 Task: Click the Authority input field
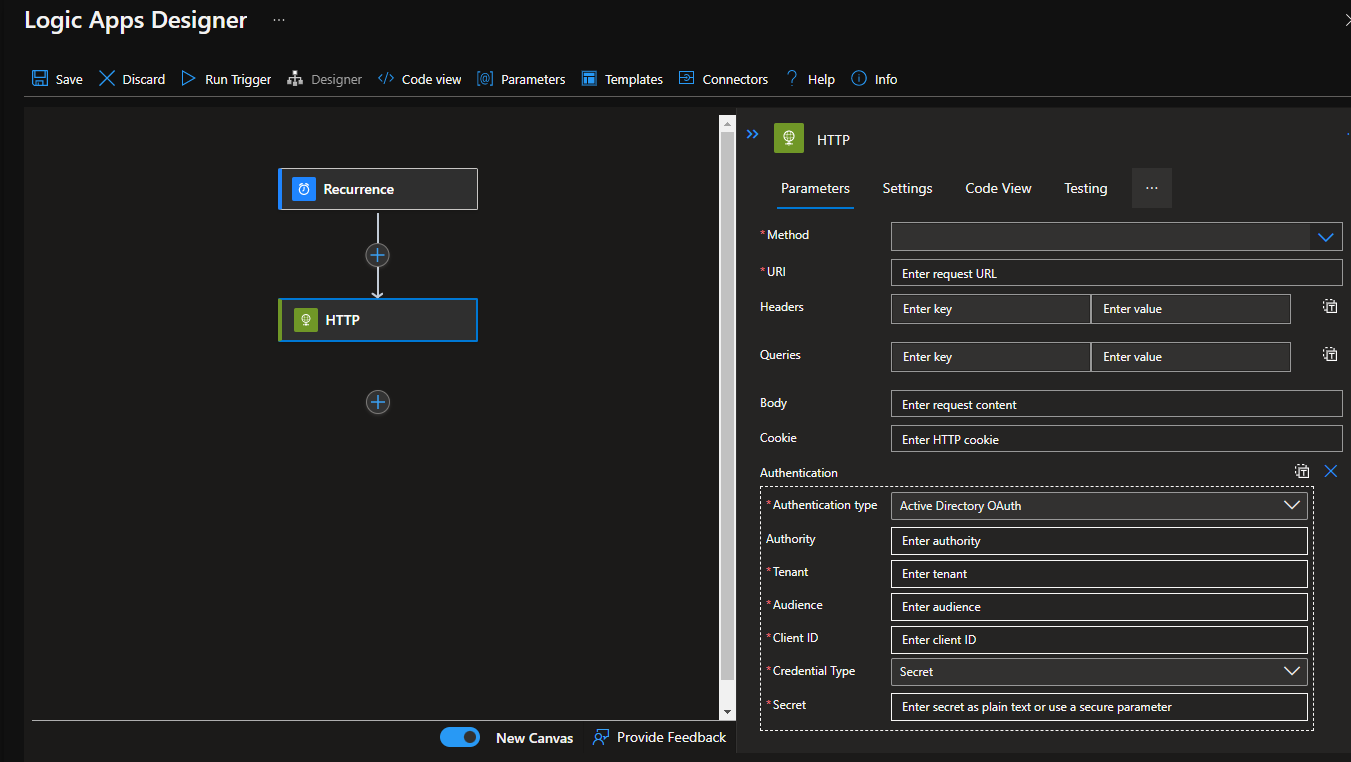click(x=1099, y=541)
